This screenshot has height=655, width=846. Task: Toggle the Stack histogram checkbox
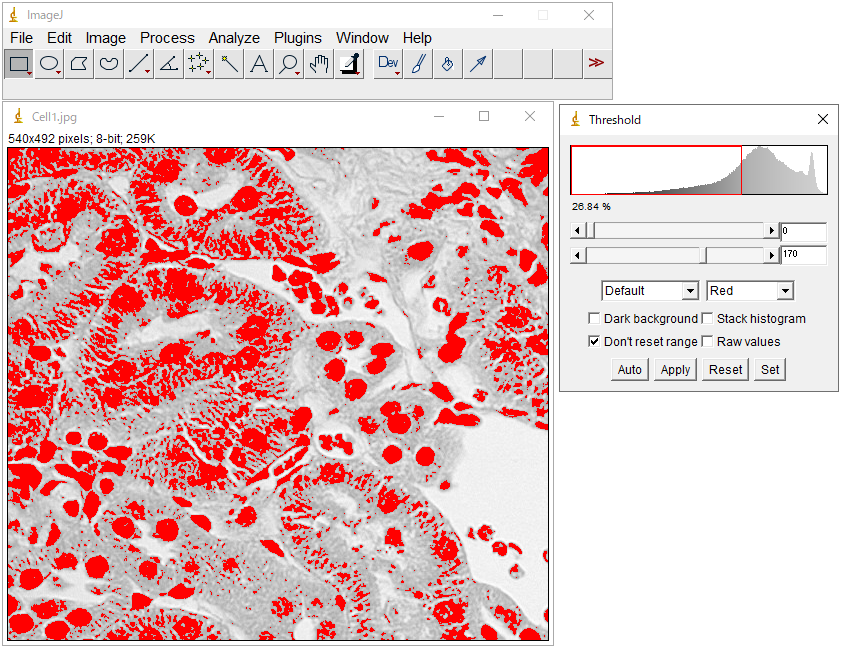[x=707, y=319]
